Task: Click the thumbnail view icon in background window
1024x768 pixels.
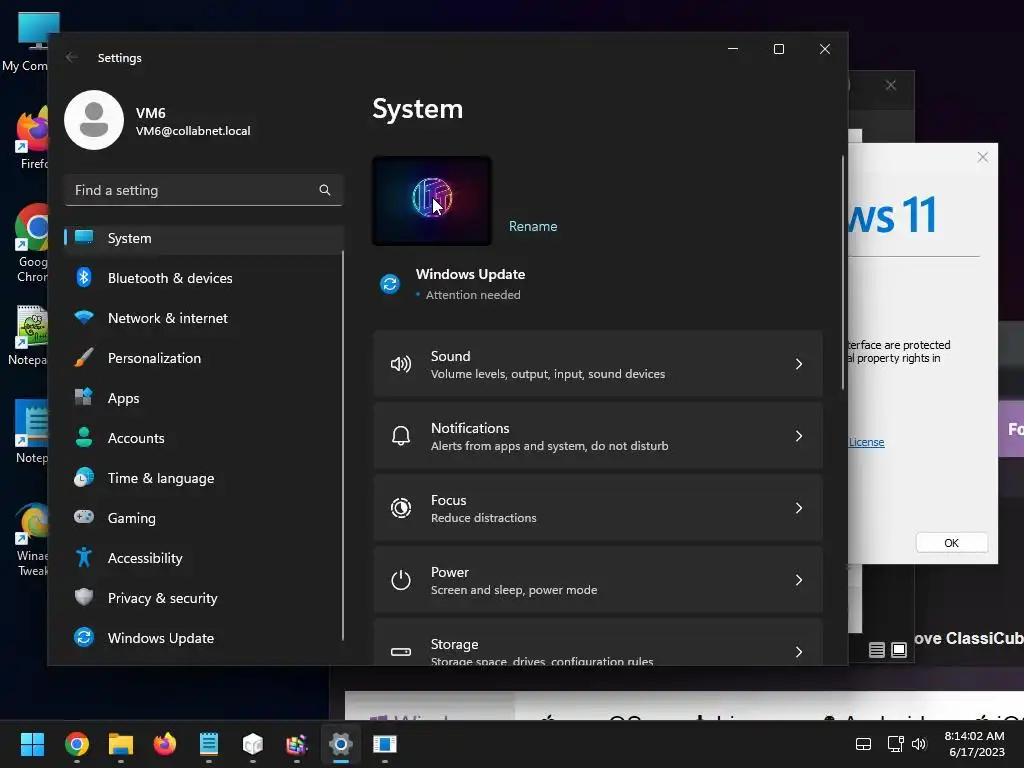Action: point(899,650)
